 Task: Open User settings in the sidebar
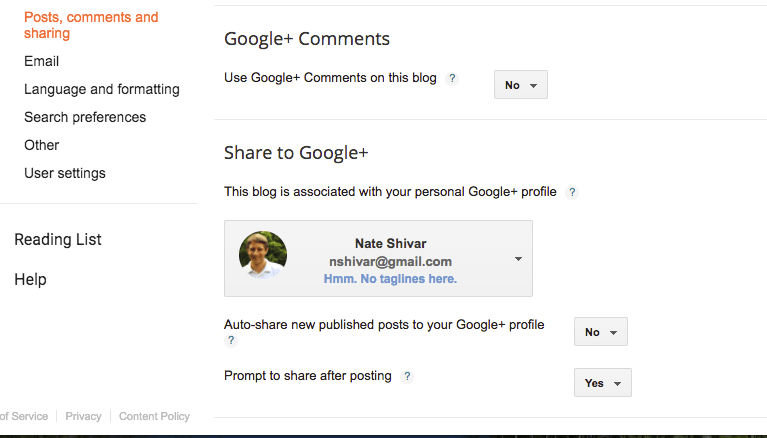[65, 173]
